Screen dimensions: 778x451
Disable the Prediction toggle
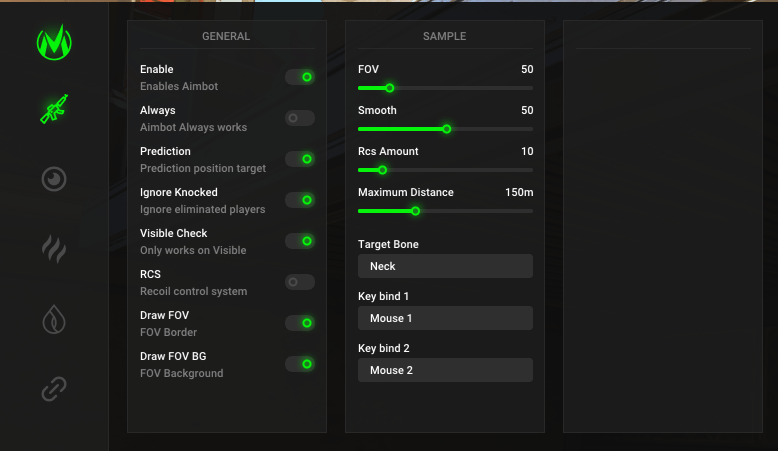pos(300,159)
